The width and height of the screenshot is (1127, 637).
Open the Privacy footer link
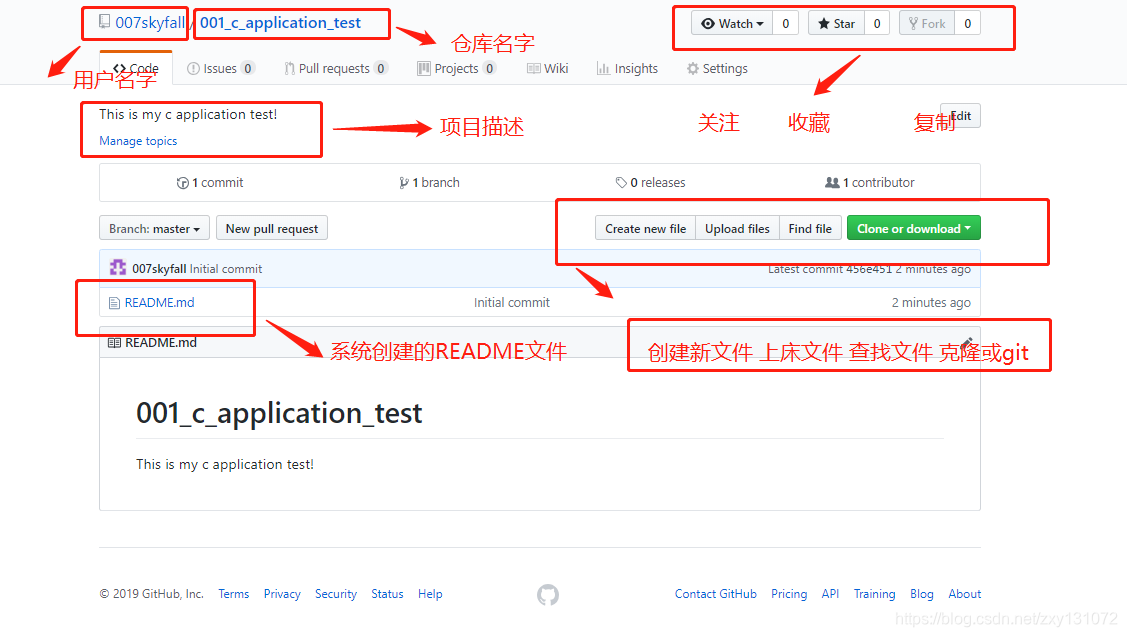point(282,594)
